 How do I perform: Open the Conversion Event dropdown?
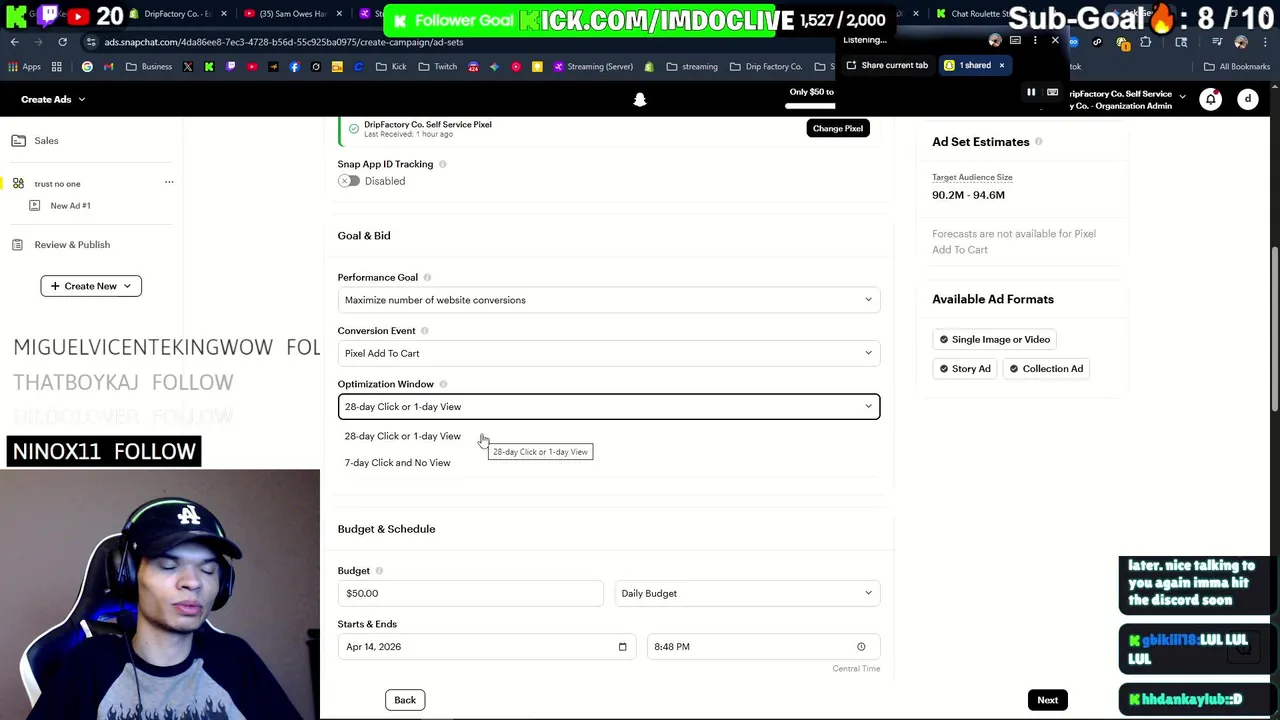(x=608, y=353)
